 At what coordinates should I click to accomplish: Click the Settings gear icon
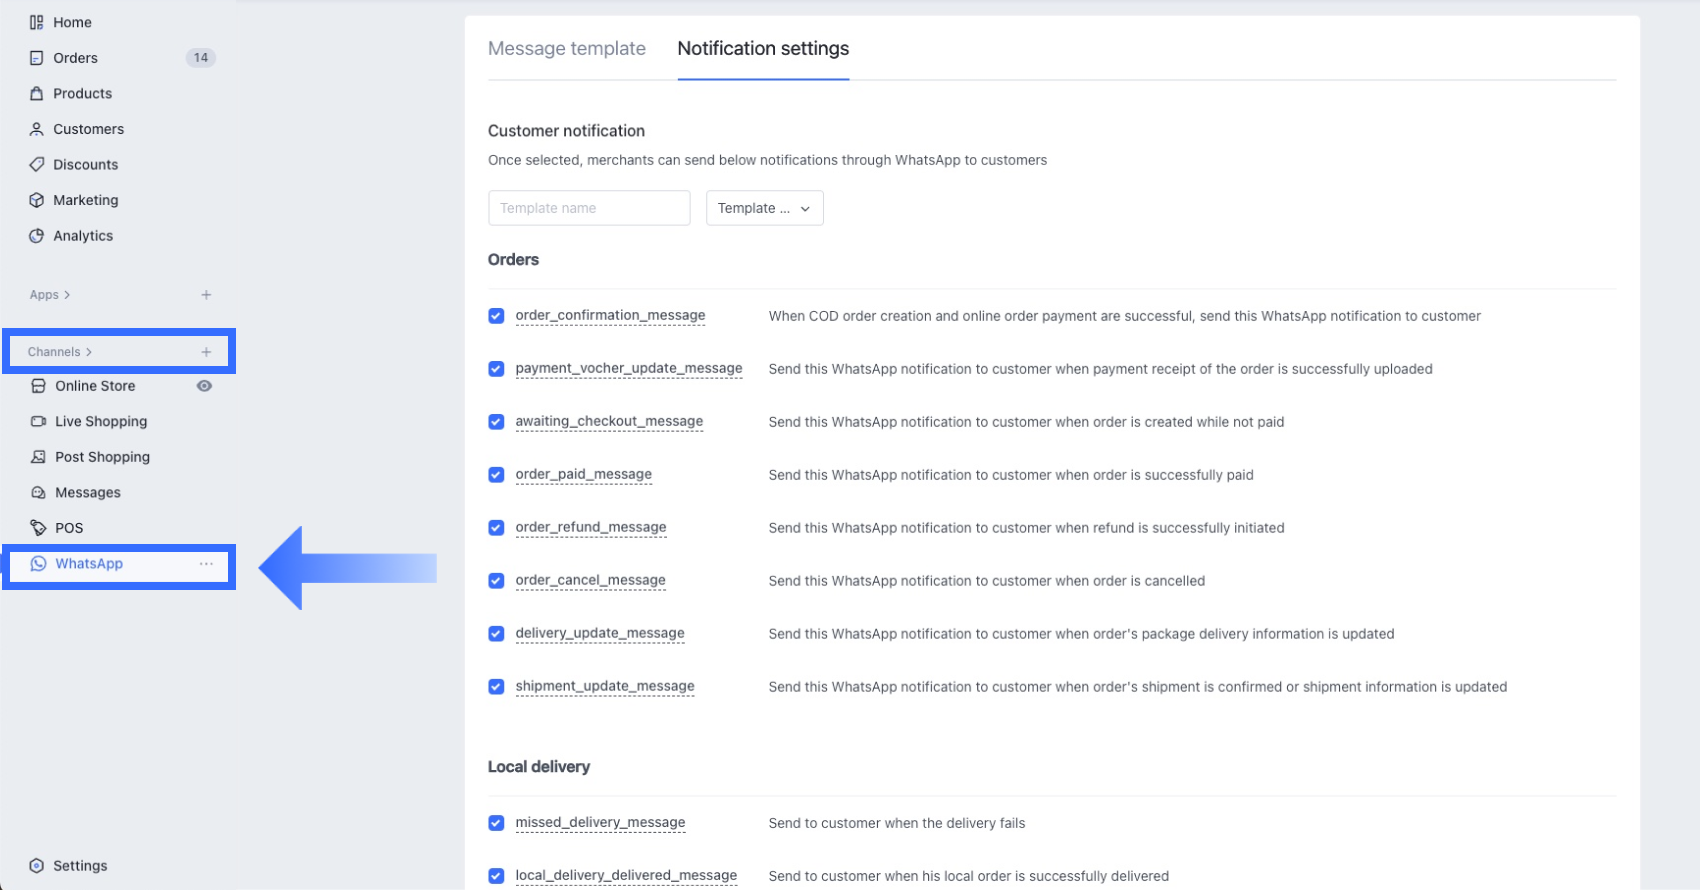(37, 866)
